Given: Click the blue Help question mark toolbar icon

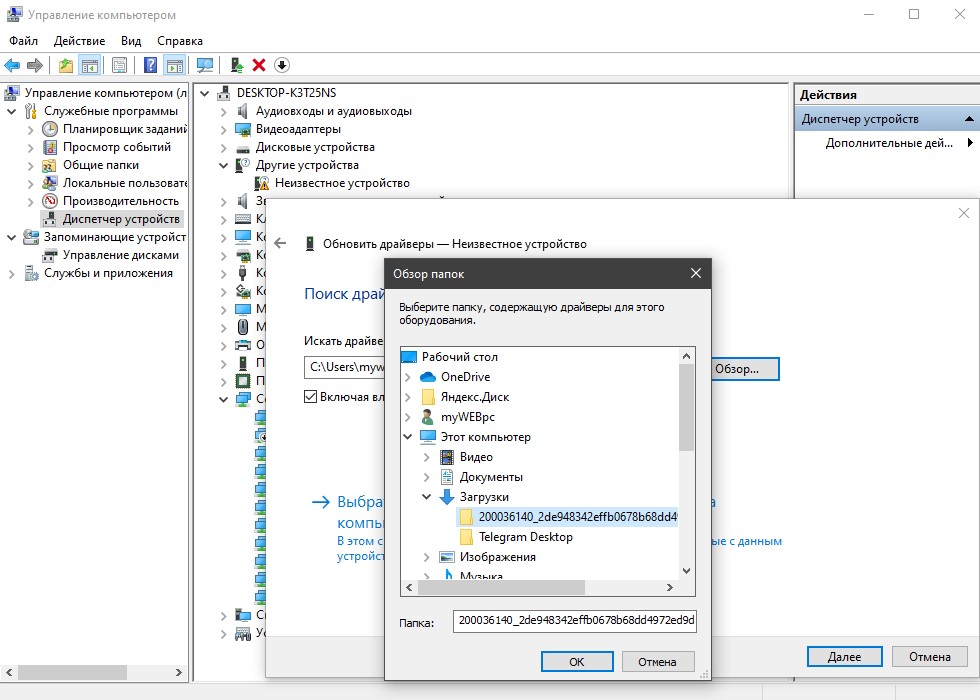Looking at the screenshot, I should click(x=151, y=65).
